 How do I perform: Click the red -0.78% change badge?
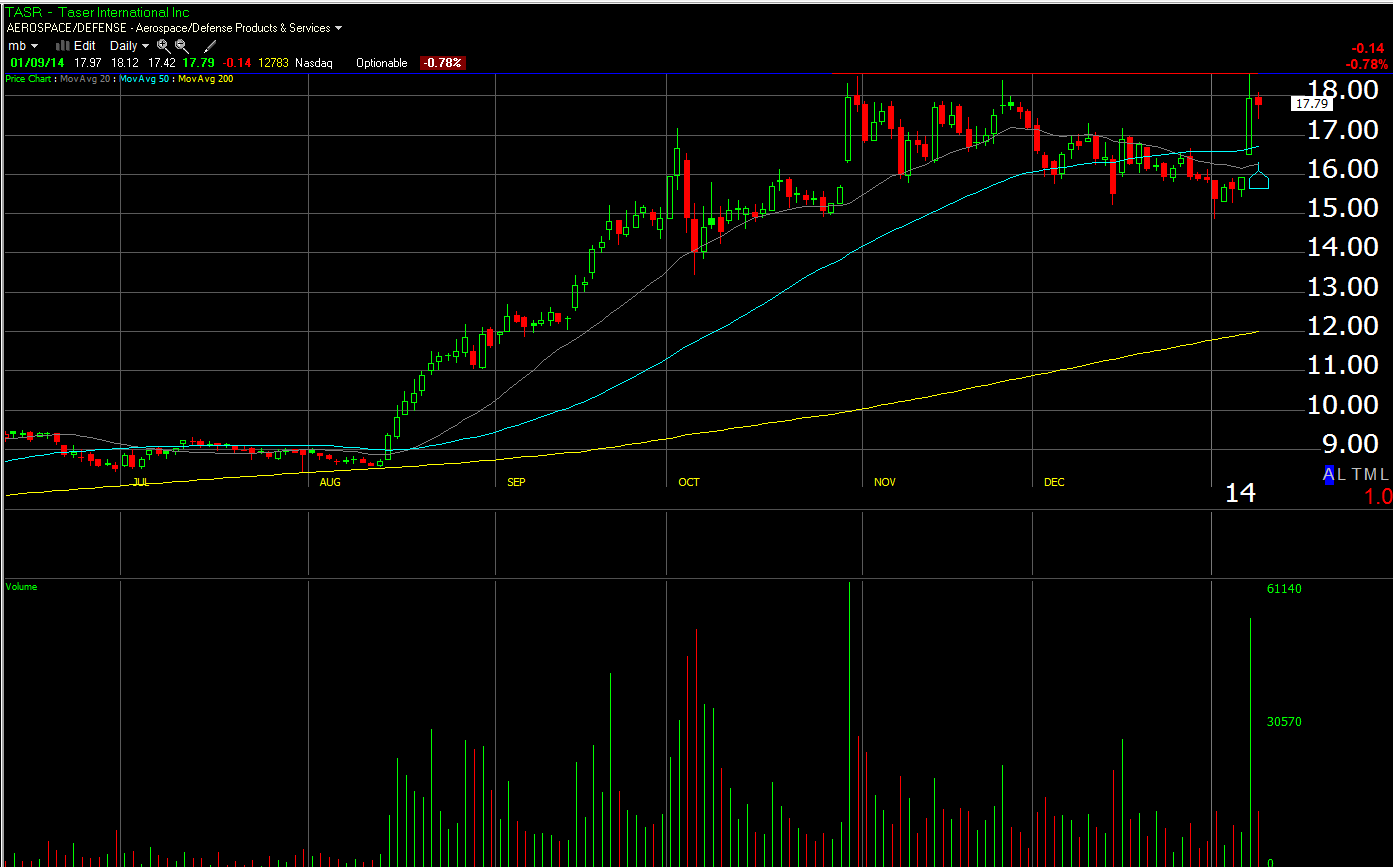(442, 63)
